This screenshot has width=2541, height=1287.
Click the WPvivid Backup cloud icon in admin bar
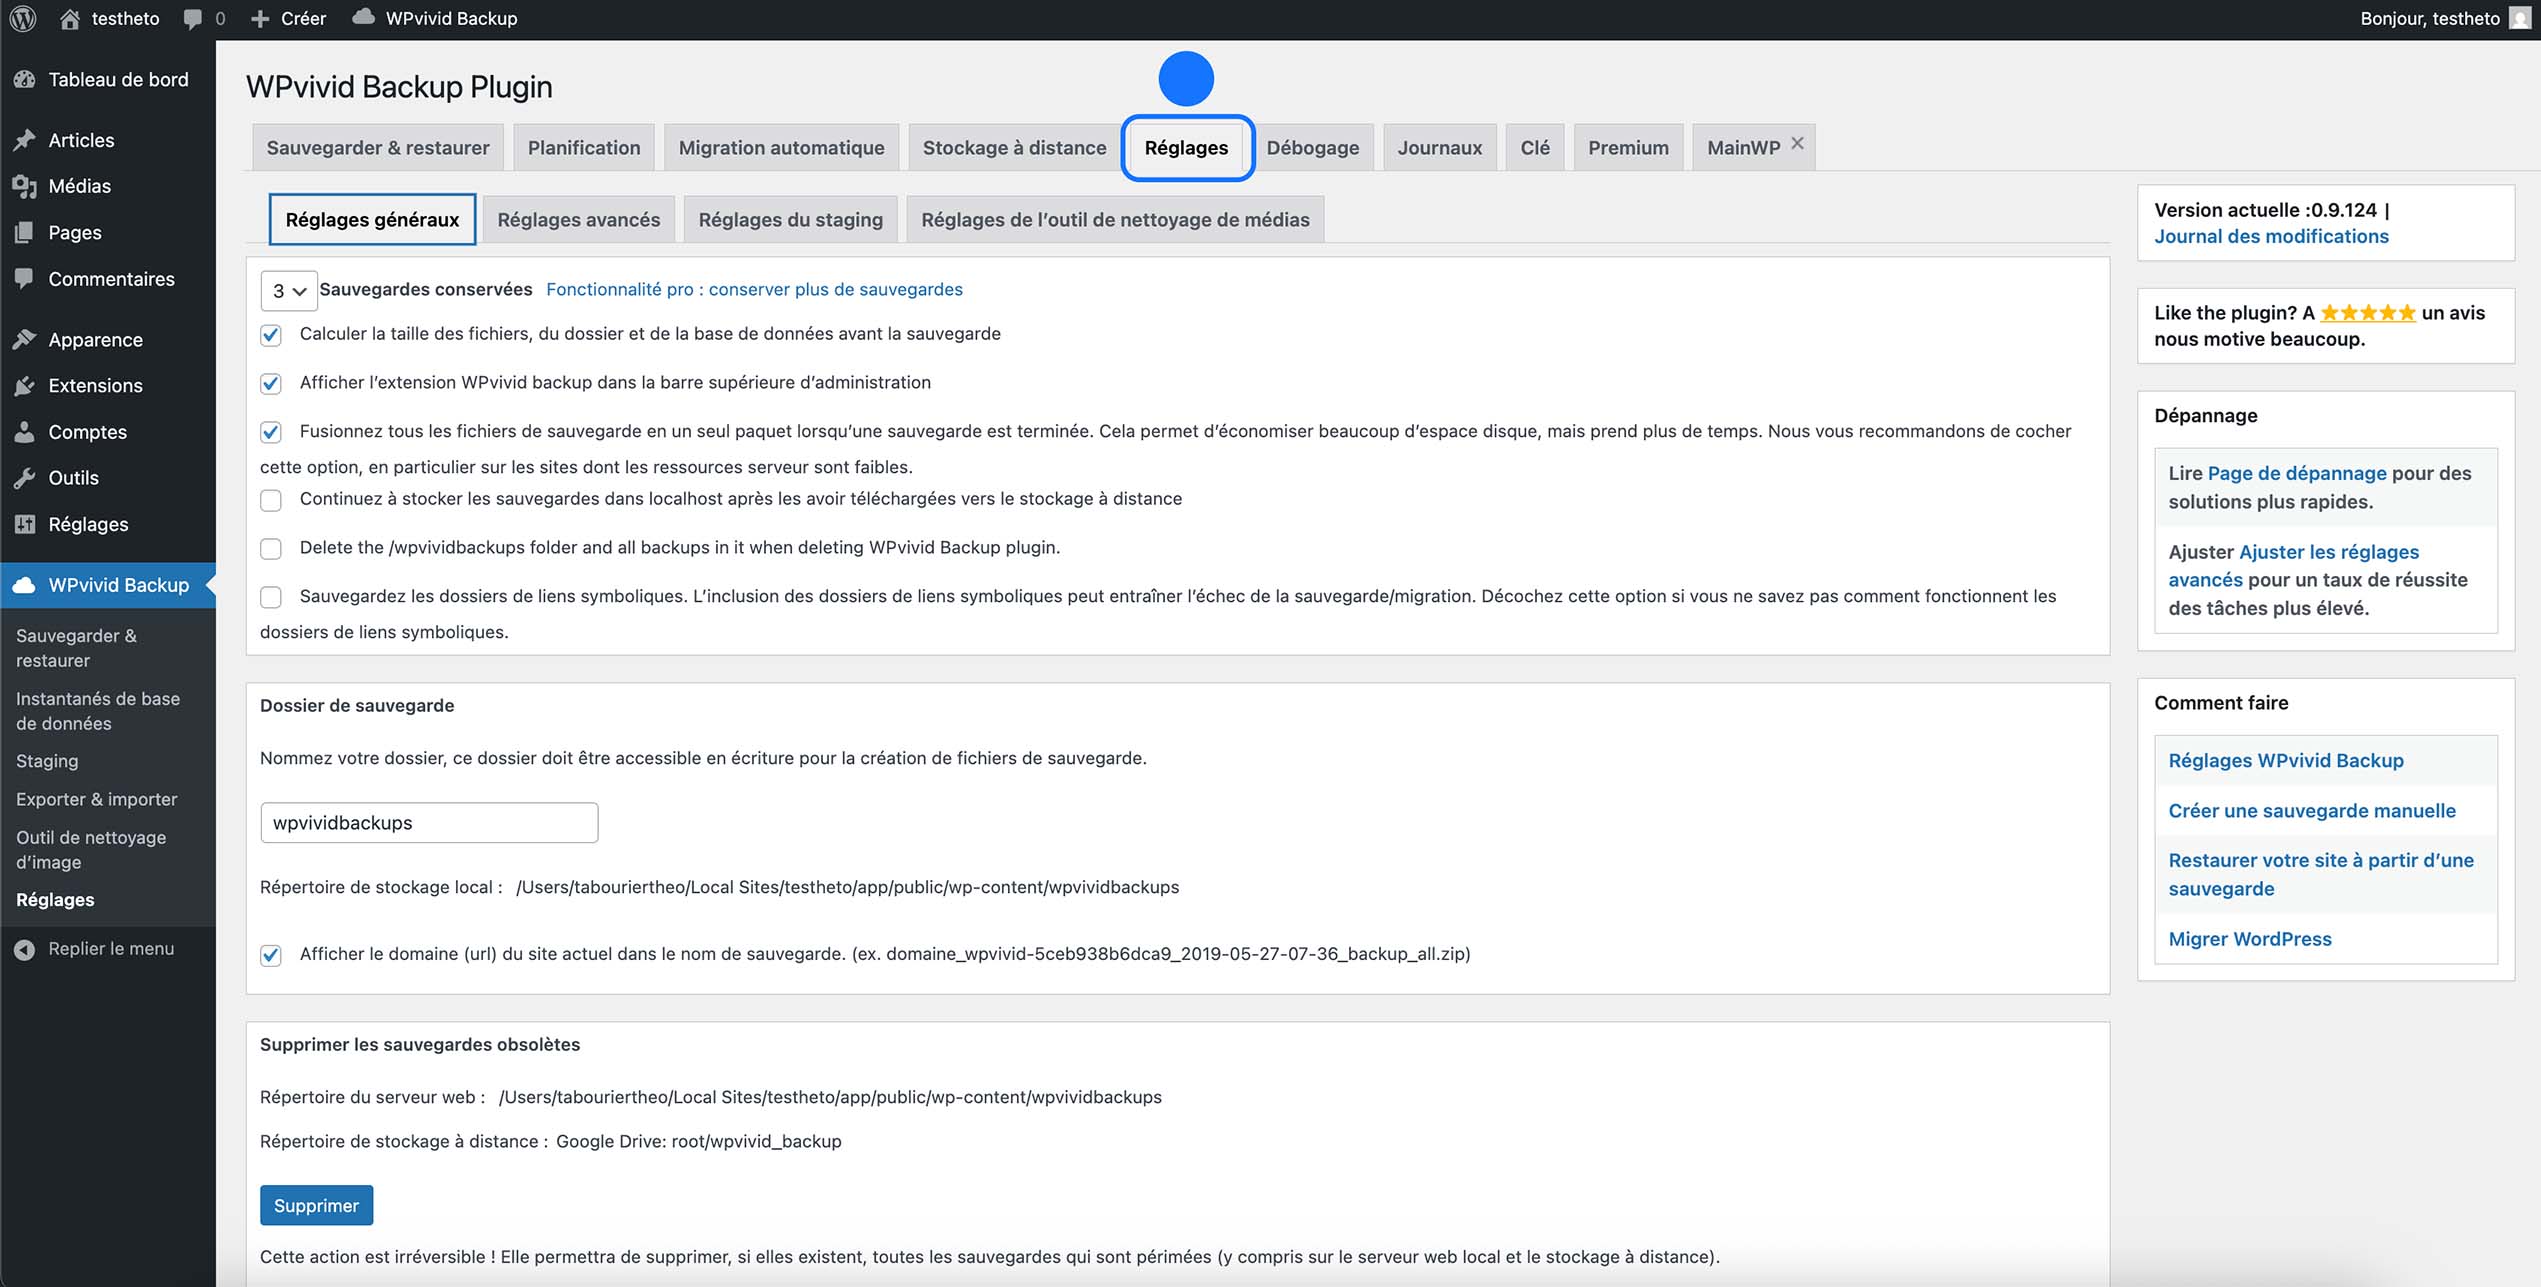pos(363,18)
